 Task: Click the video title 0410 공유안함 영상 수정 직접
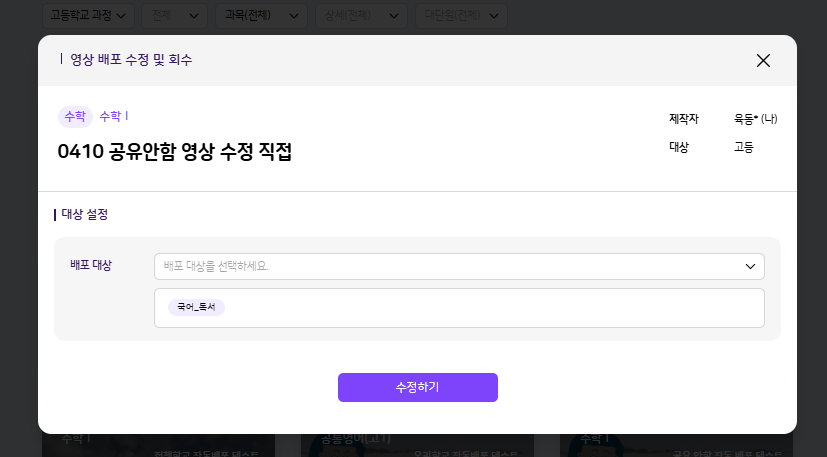(x=175, y=151)
